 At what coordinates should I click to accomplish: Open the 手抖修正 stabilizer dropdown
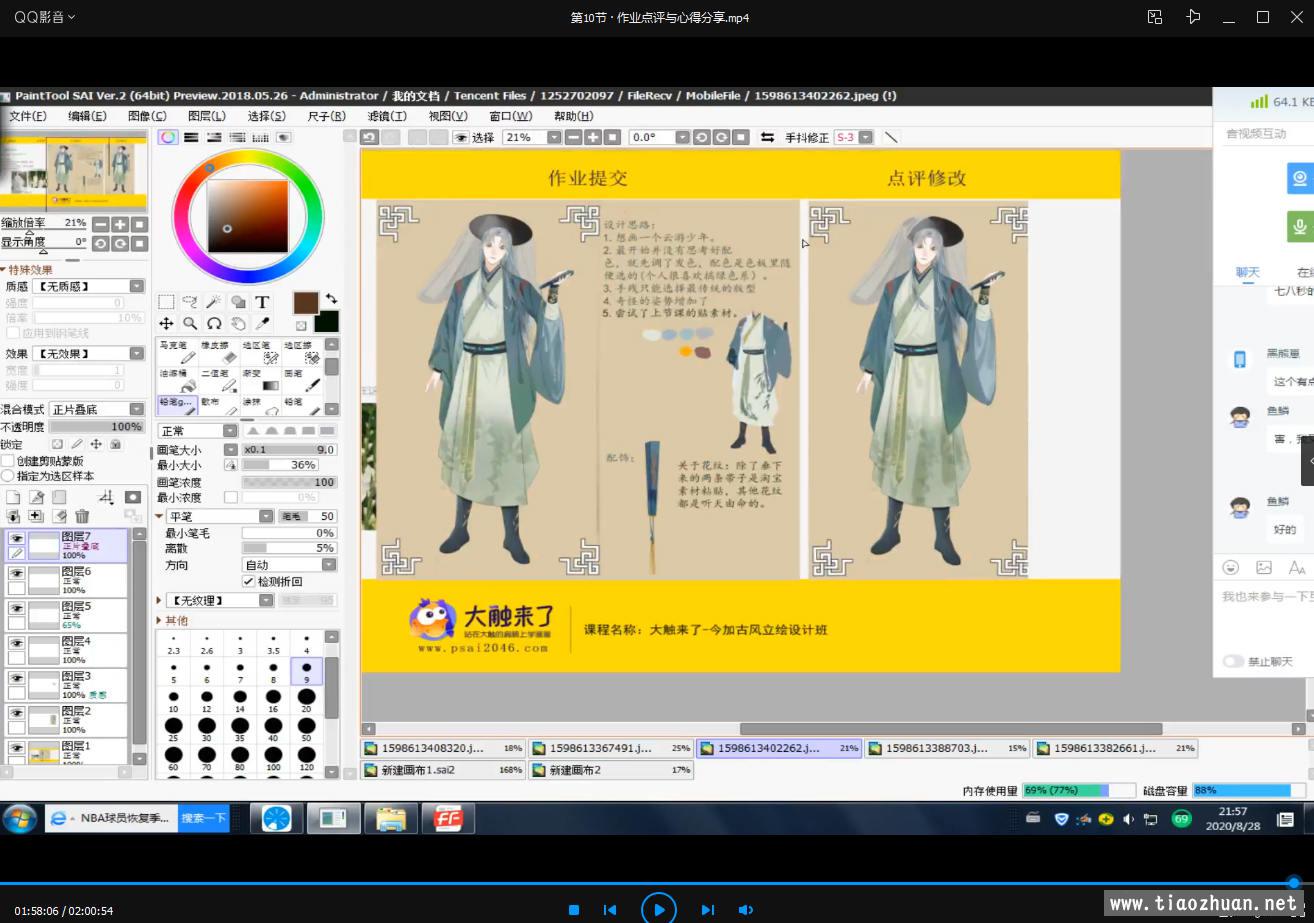[865, 137]
